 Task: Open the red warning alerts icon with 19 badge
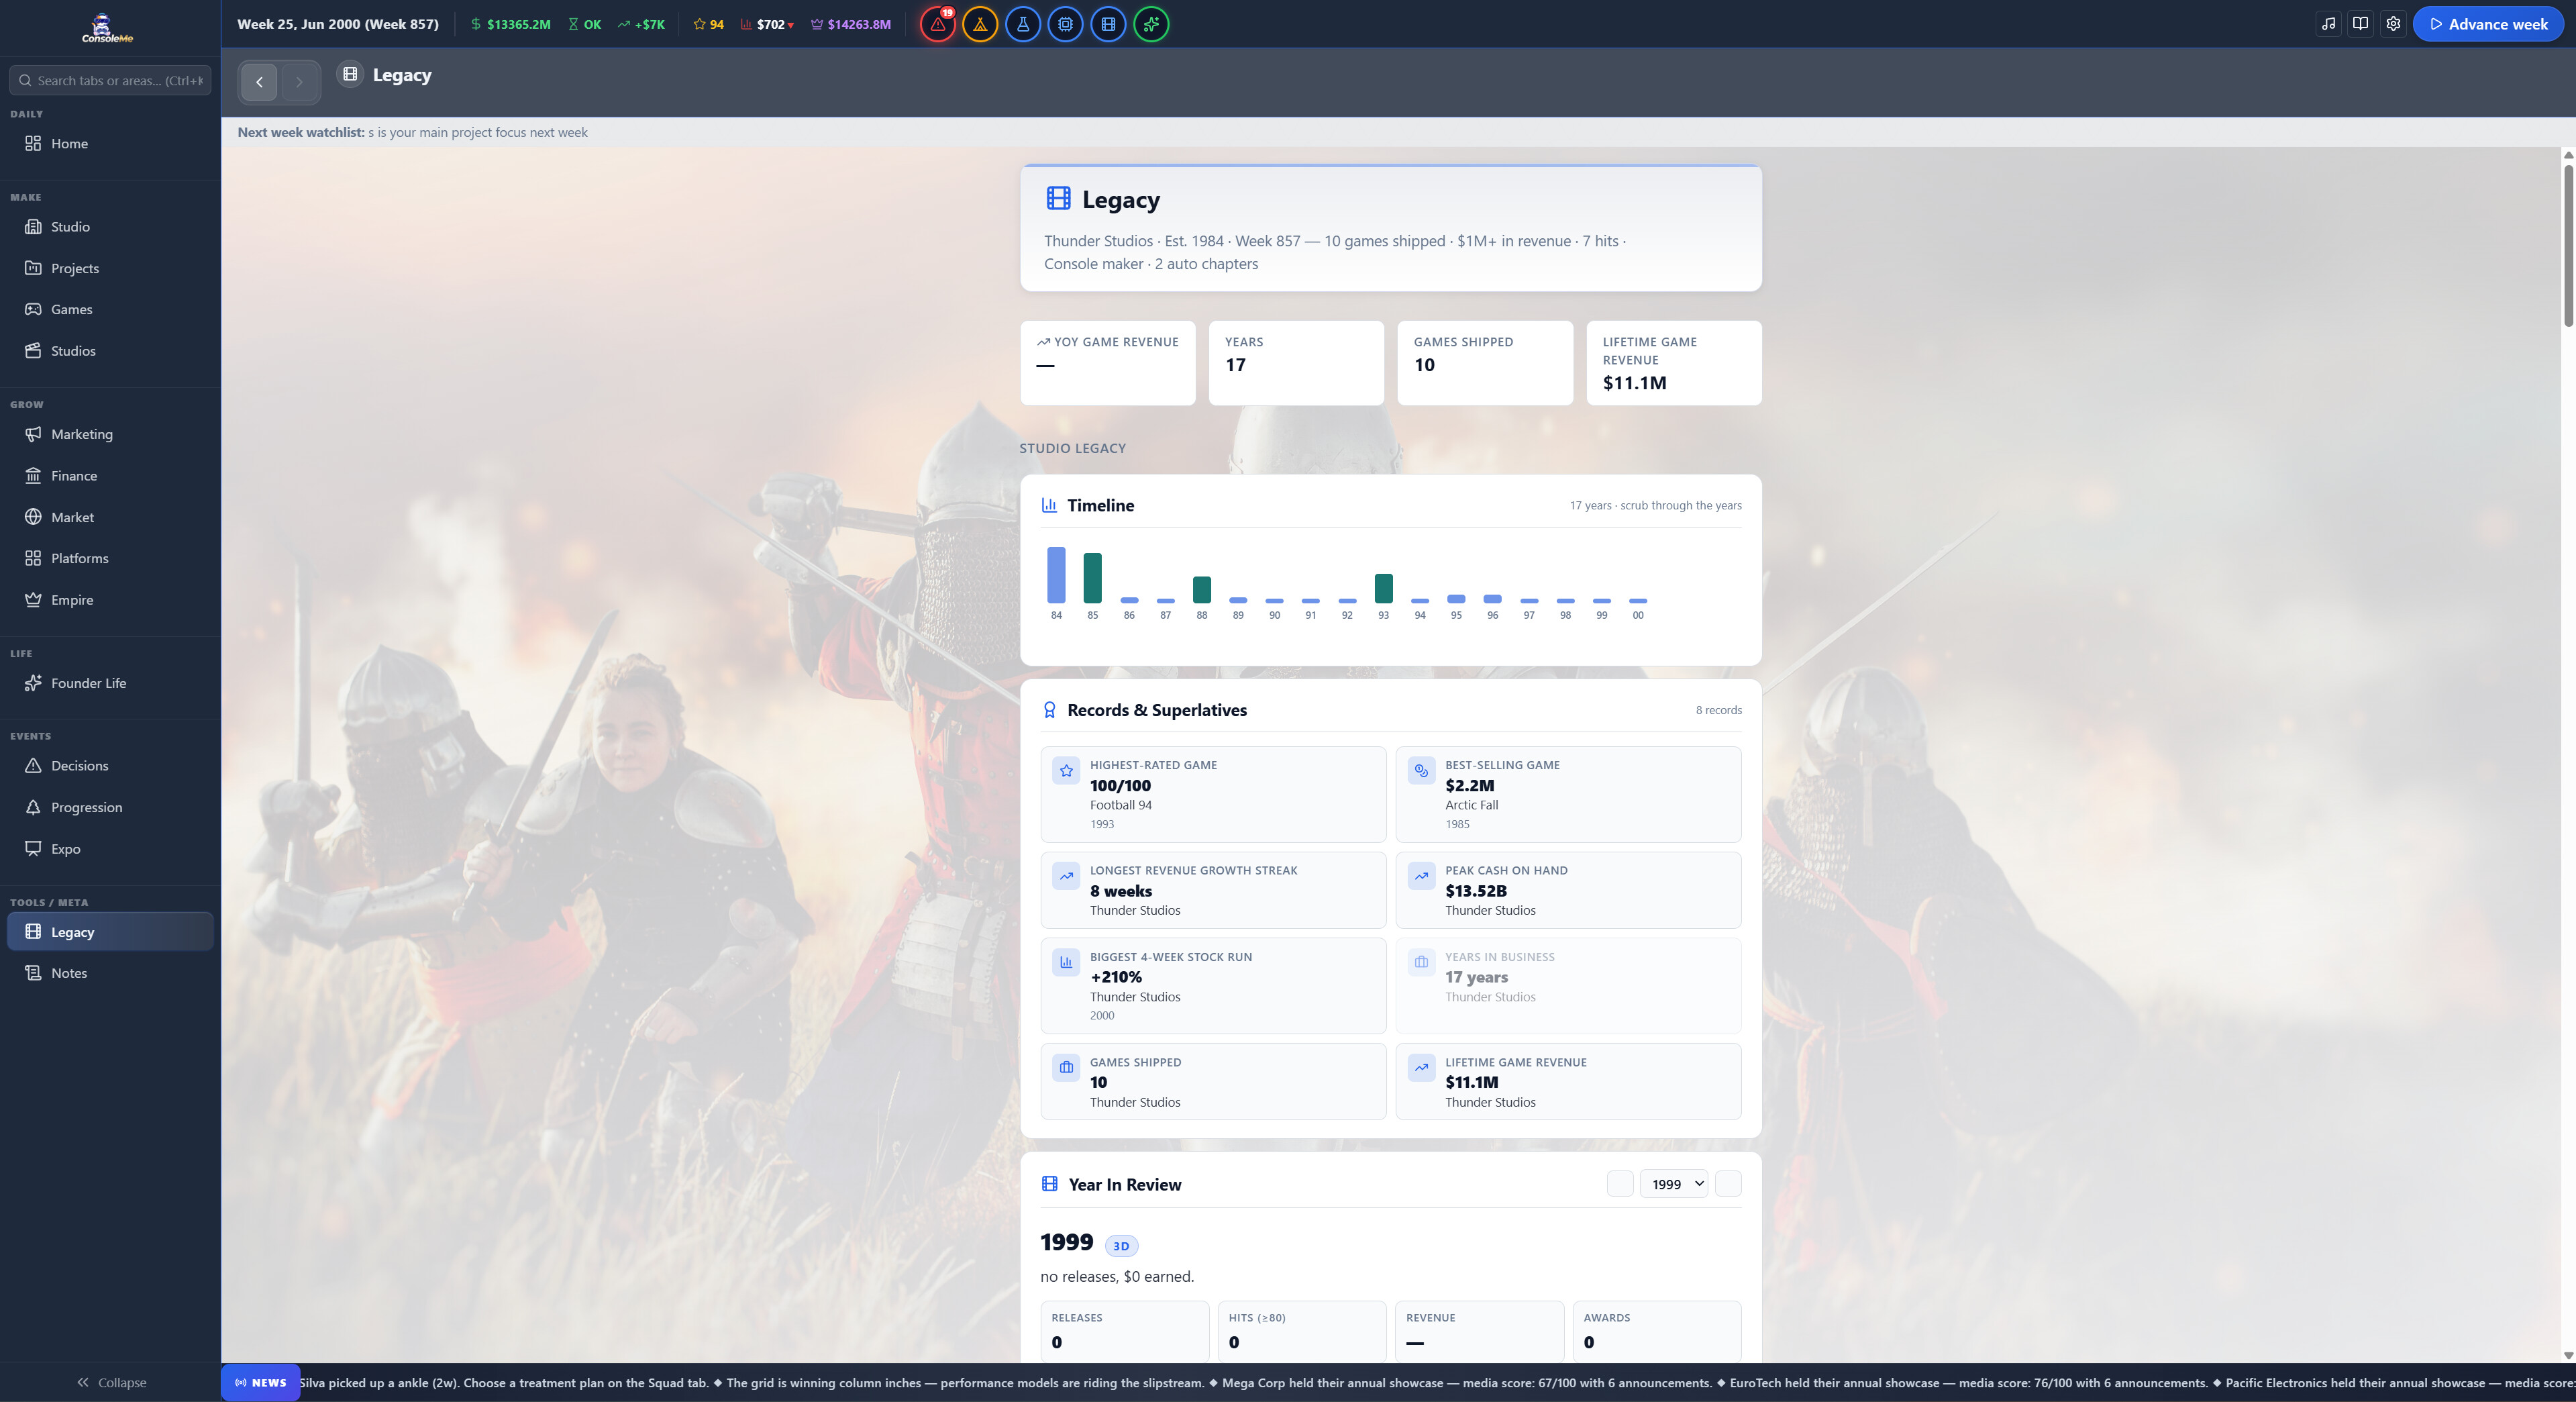[937, 24]
